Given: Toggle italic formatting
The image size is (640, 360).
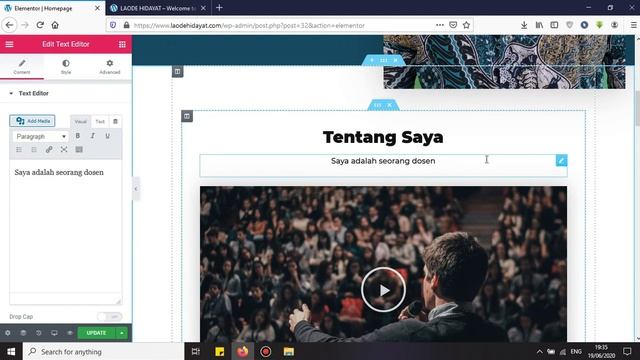Looking at the screenshot, I should (93, 136).
